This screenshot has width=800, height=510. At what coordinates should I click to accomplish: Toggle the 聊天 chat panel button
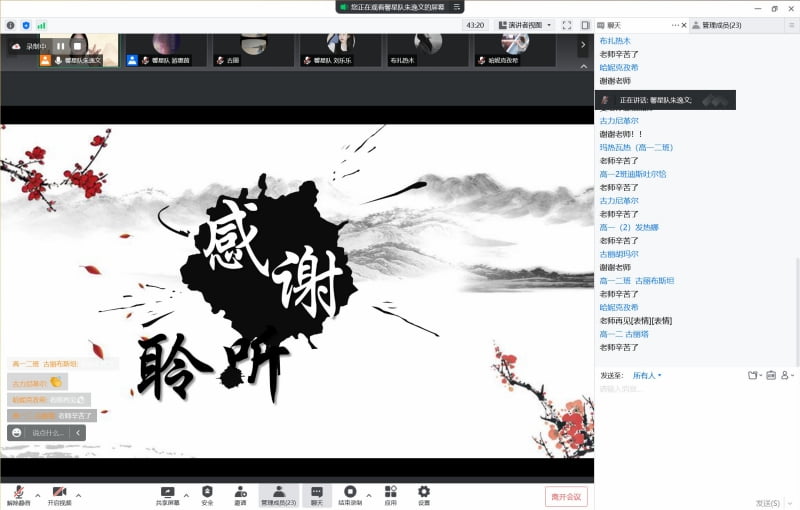pyautogui.click(x=316, y=491)
